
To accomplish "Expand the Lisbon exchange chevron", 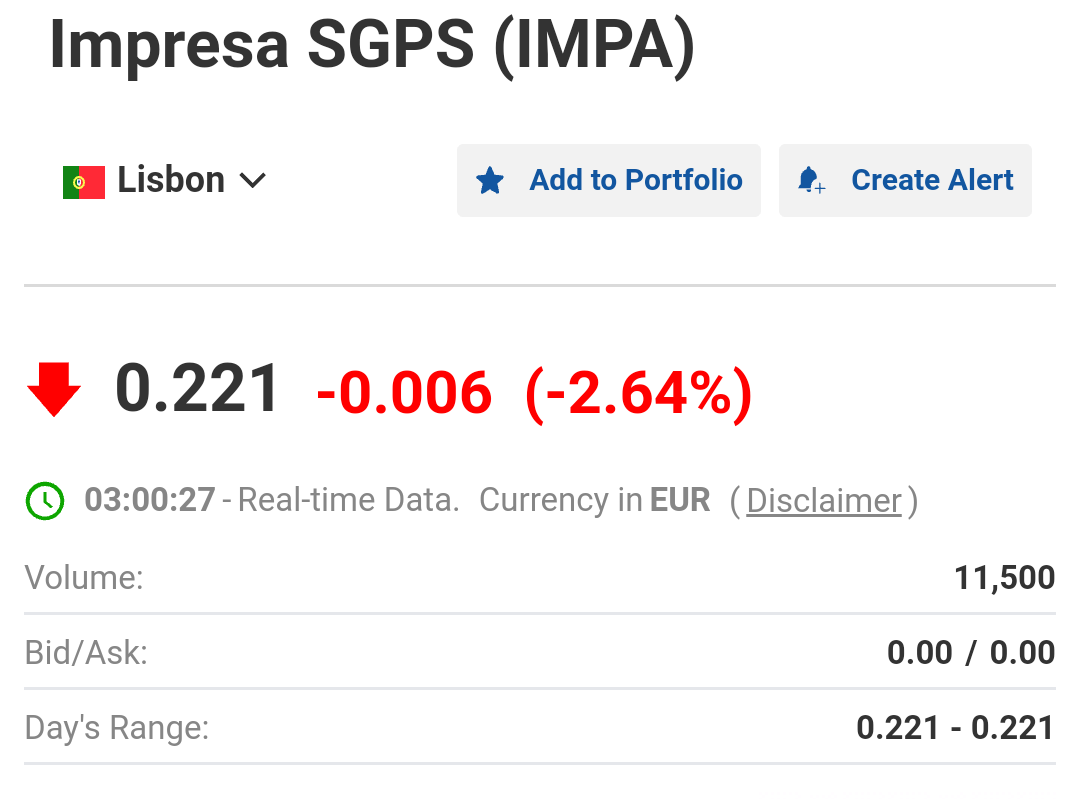I will tap(253, 181).
